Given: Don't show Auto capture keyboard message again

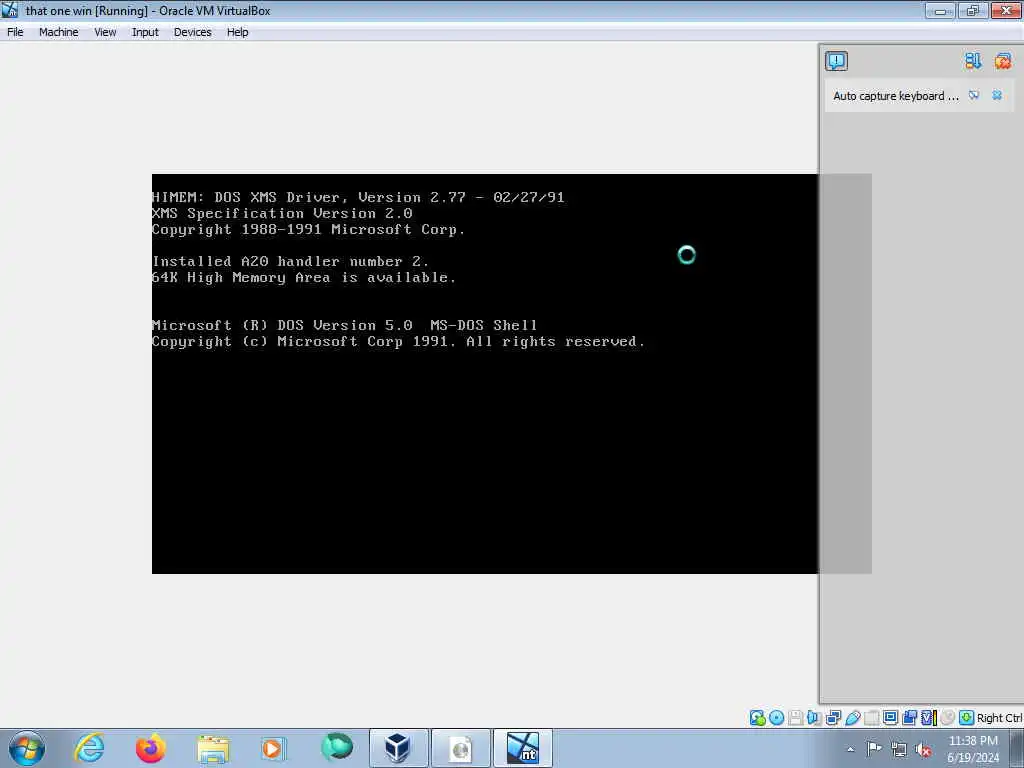Looking at the screenshot, I should pyautogui.click(x=974, y=95).
